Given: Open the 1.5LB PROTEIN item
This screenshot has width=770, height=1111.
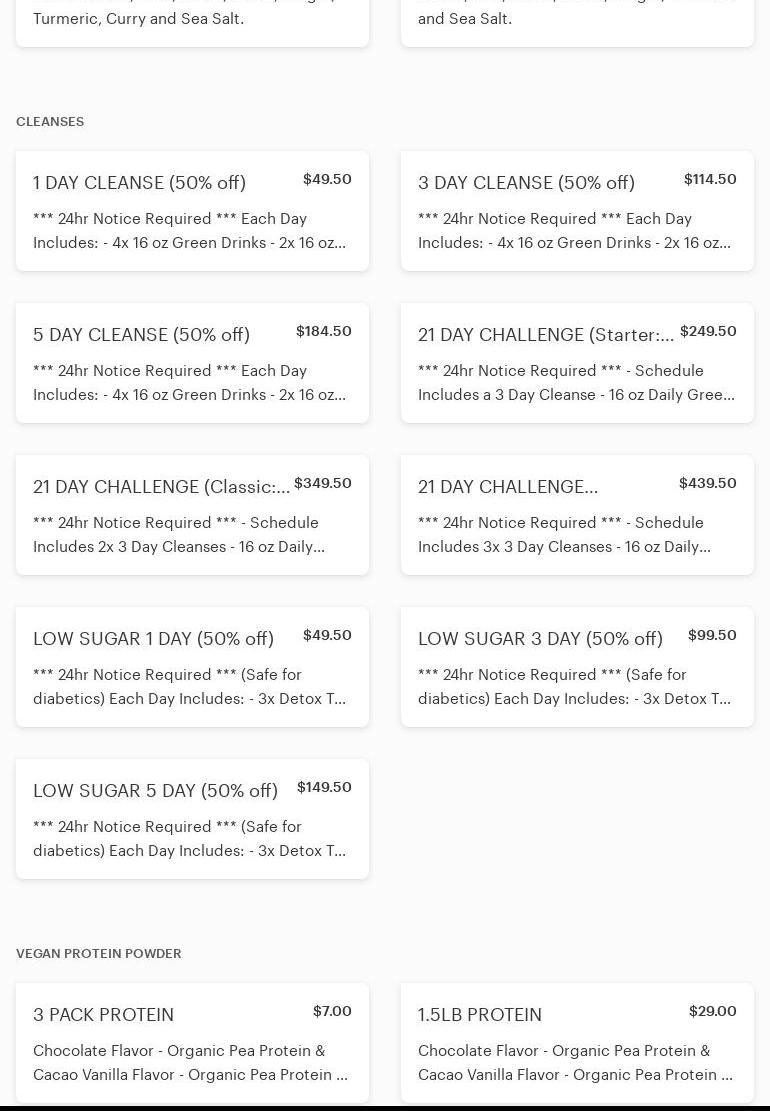Looking at the screenshot, I should (x=577, y=1043).
